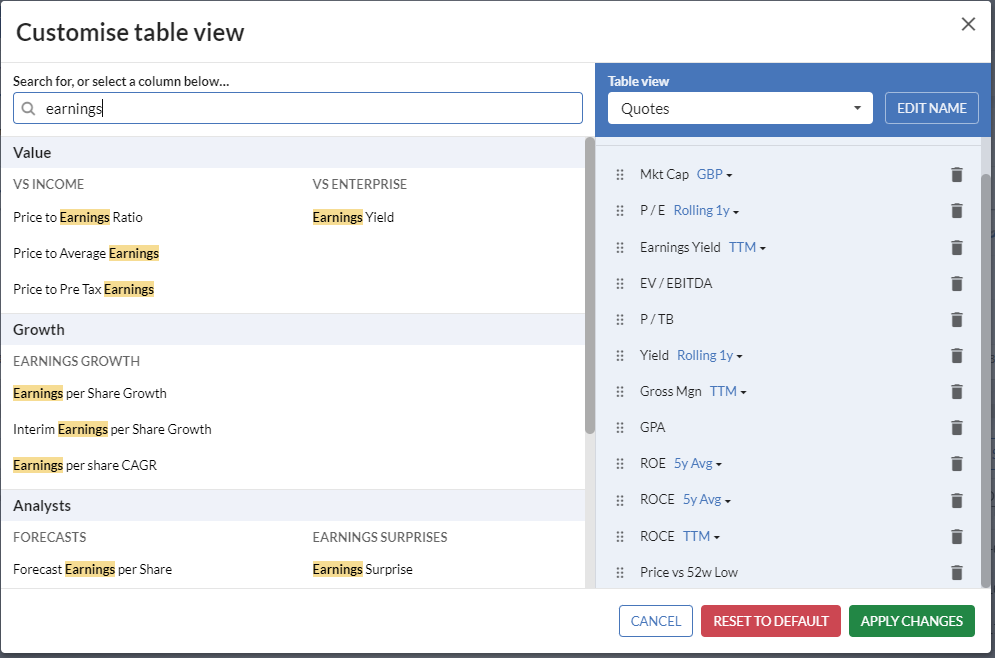Viewport: 995px width, 658px height.
Task: Delete the Gross Mgn column
Action: point(957,392)
